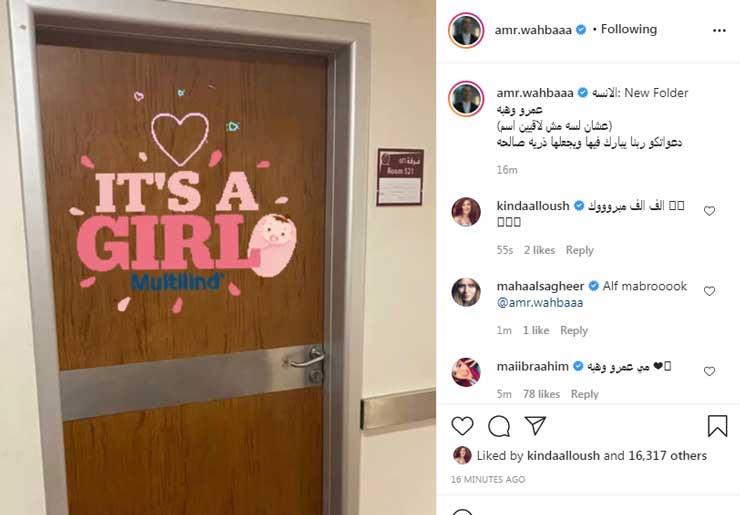Like the post with the heart icon
The image size is (740, 515).
pos(462,426)
